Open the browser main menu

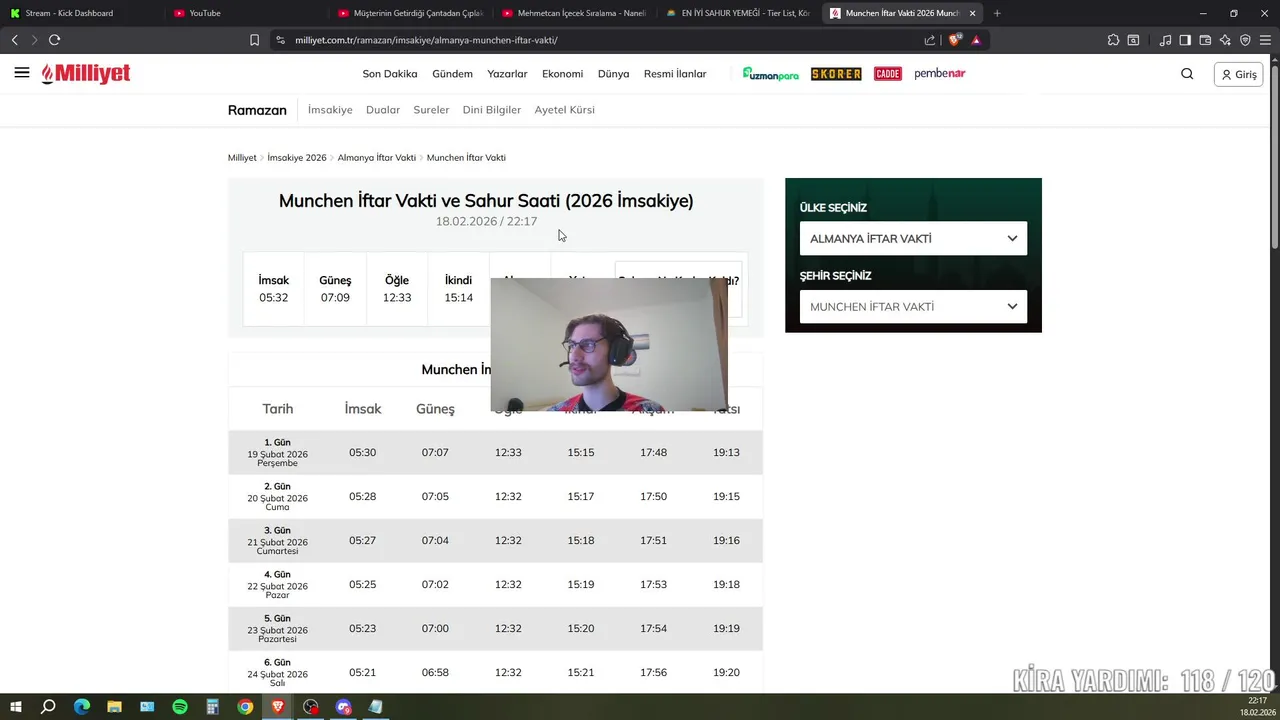1265,40
